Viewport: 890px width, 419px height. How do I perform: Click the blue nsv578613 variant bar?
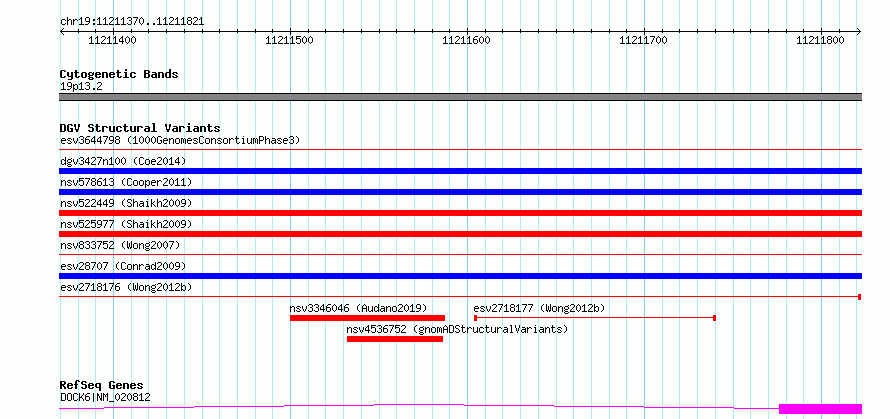[461, 192]
